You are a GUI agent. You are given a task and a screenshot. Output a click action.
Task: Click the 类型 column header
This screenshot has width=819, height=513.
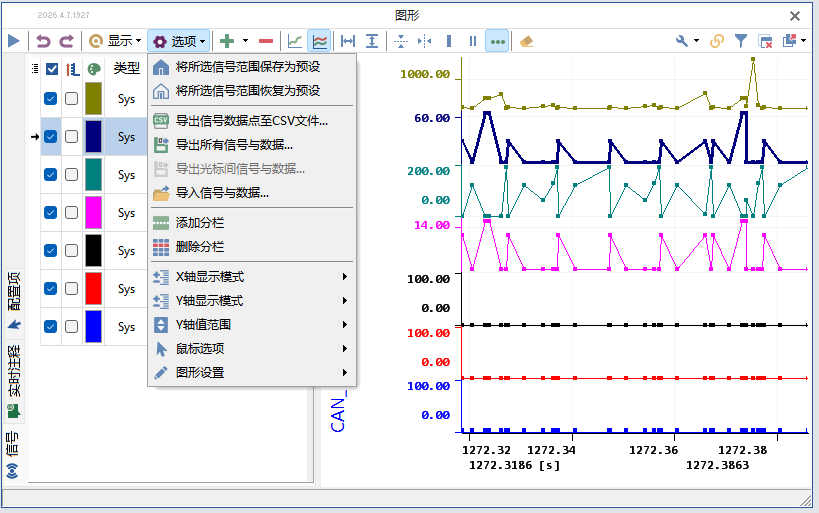coord(127,68)
